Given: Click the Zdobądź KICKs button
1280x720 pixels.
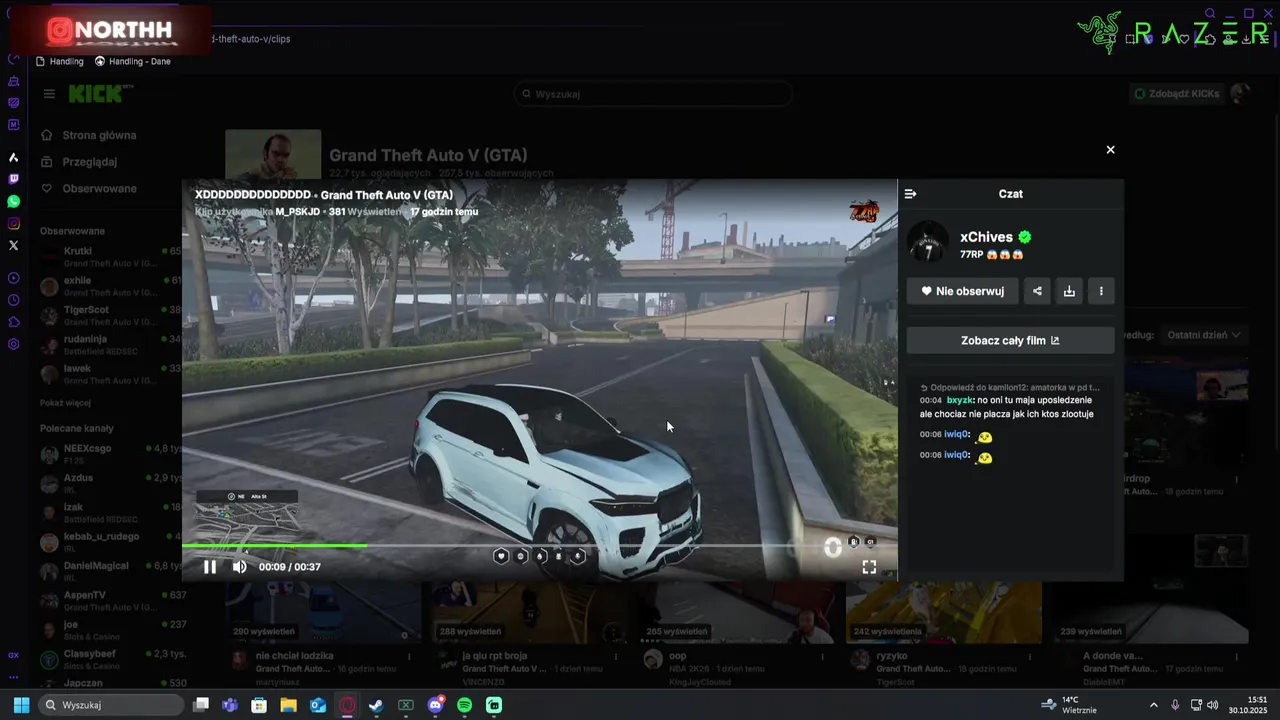Looking at the screenshot, I should point(1175,94).
